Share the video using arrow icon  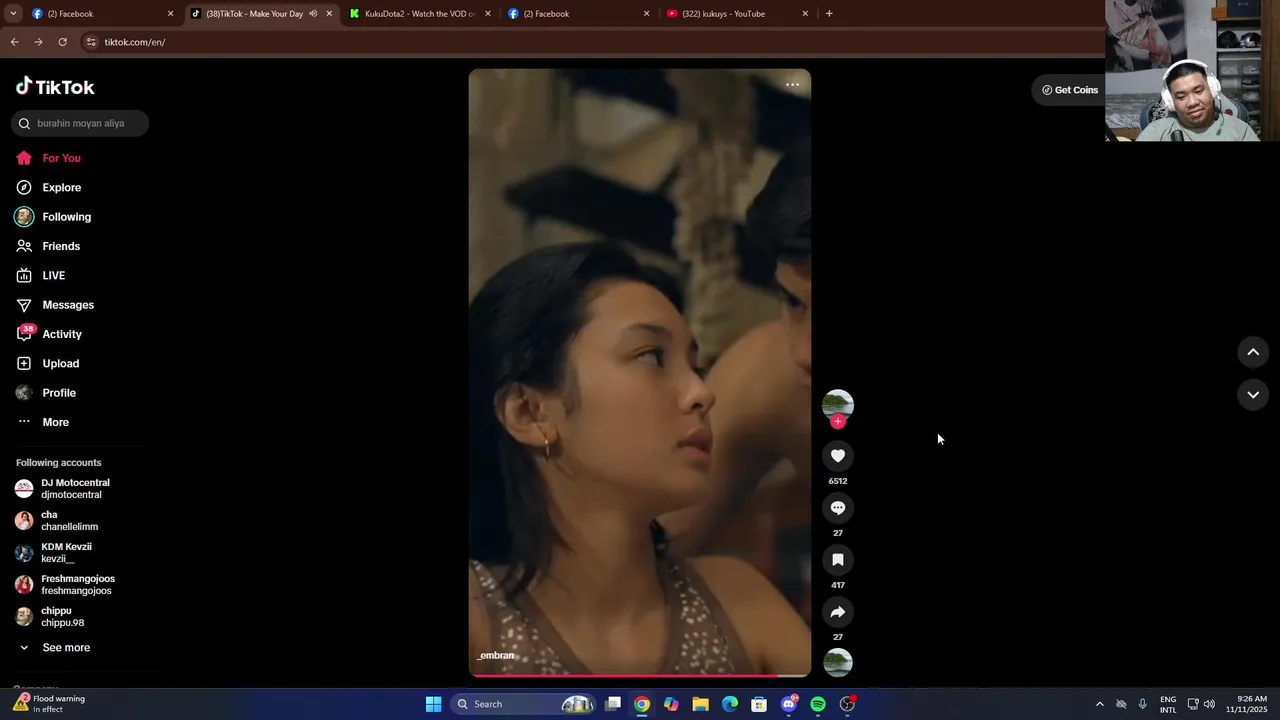[x=838, y=612]
